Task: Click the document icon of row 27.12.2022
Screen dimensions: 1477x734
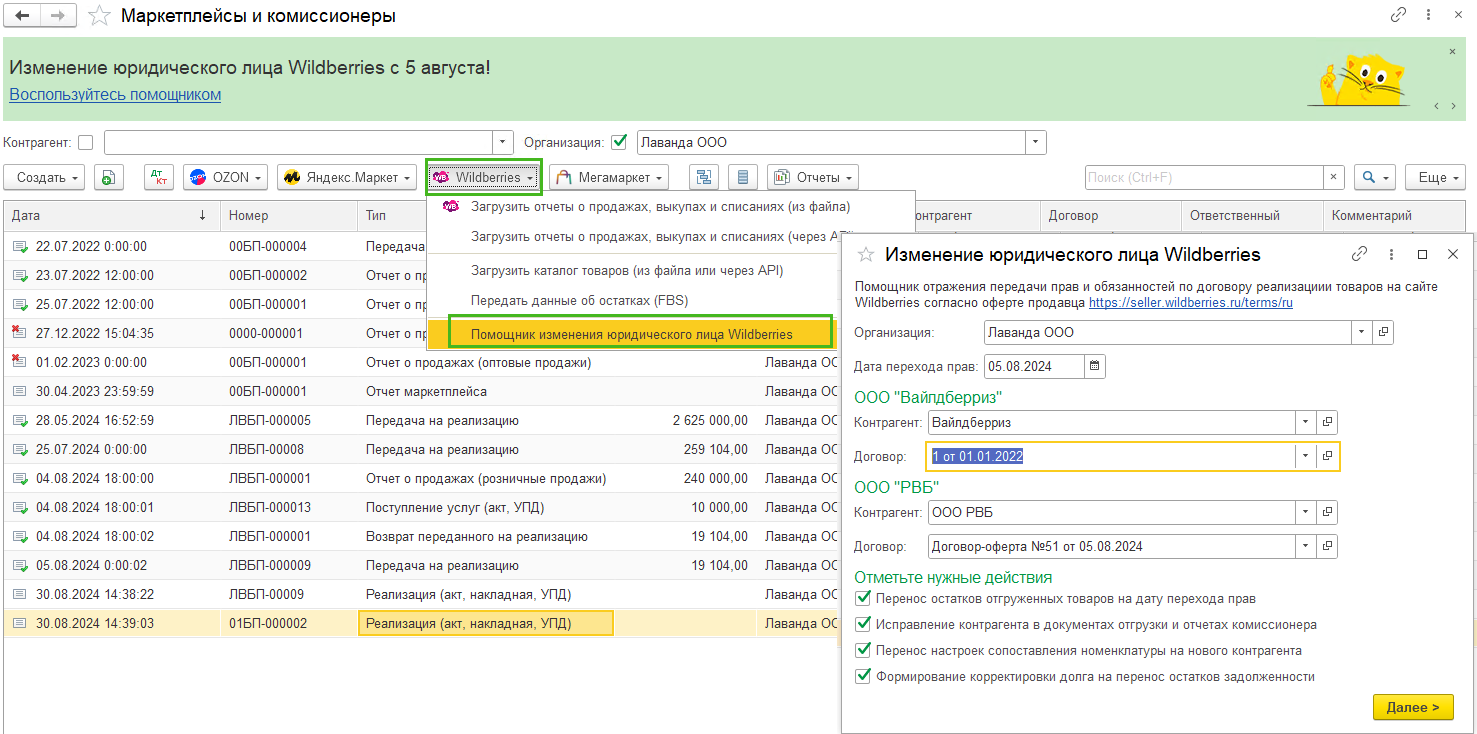Action: [19, 333]
